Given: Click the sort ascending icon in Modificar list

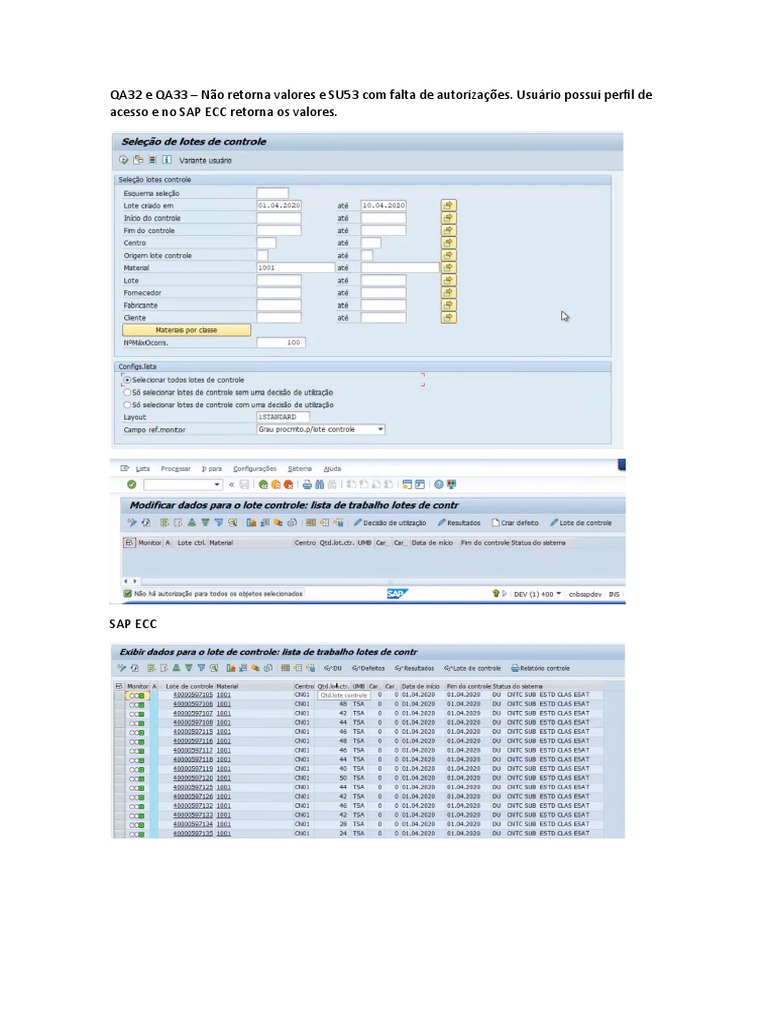Looking at the screenshot, I should pos(191,522).
